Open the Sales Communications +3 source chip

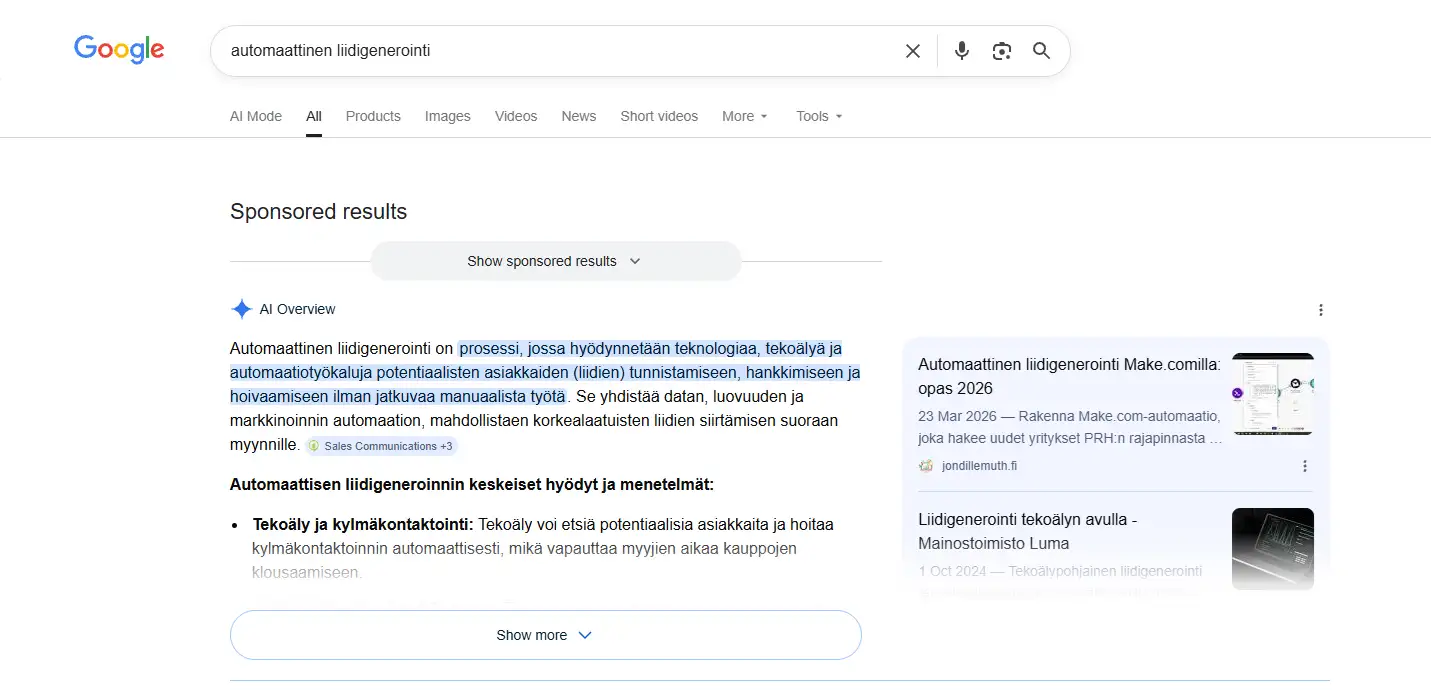point(381,446)
